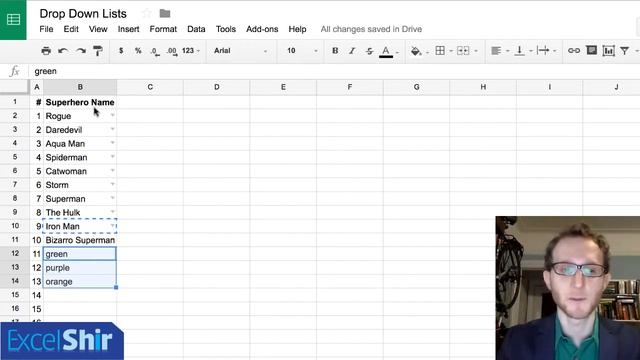Image resolution: width=640 pixels, height=360 pixels.
Task: Select the Bizarro Superman cell
Action: [80, 240]
